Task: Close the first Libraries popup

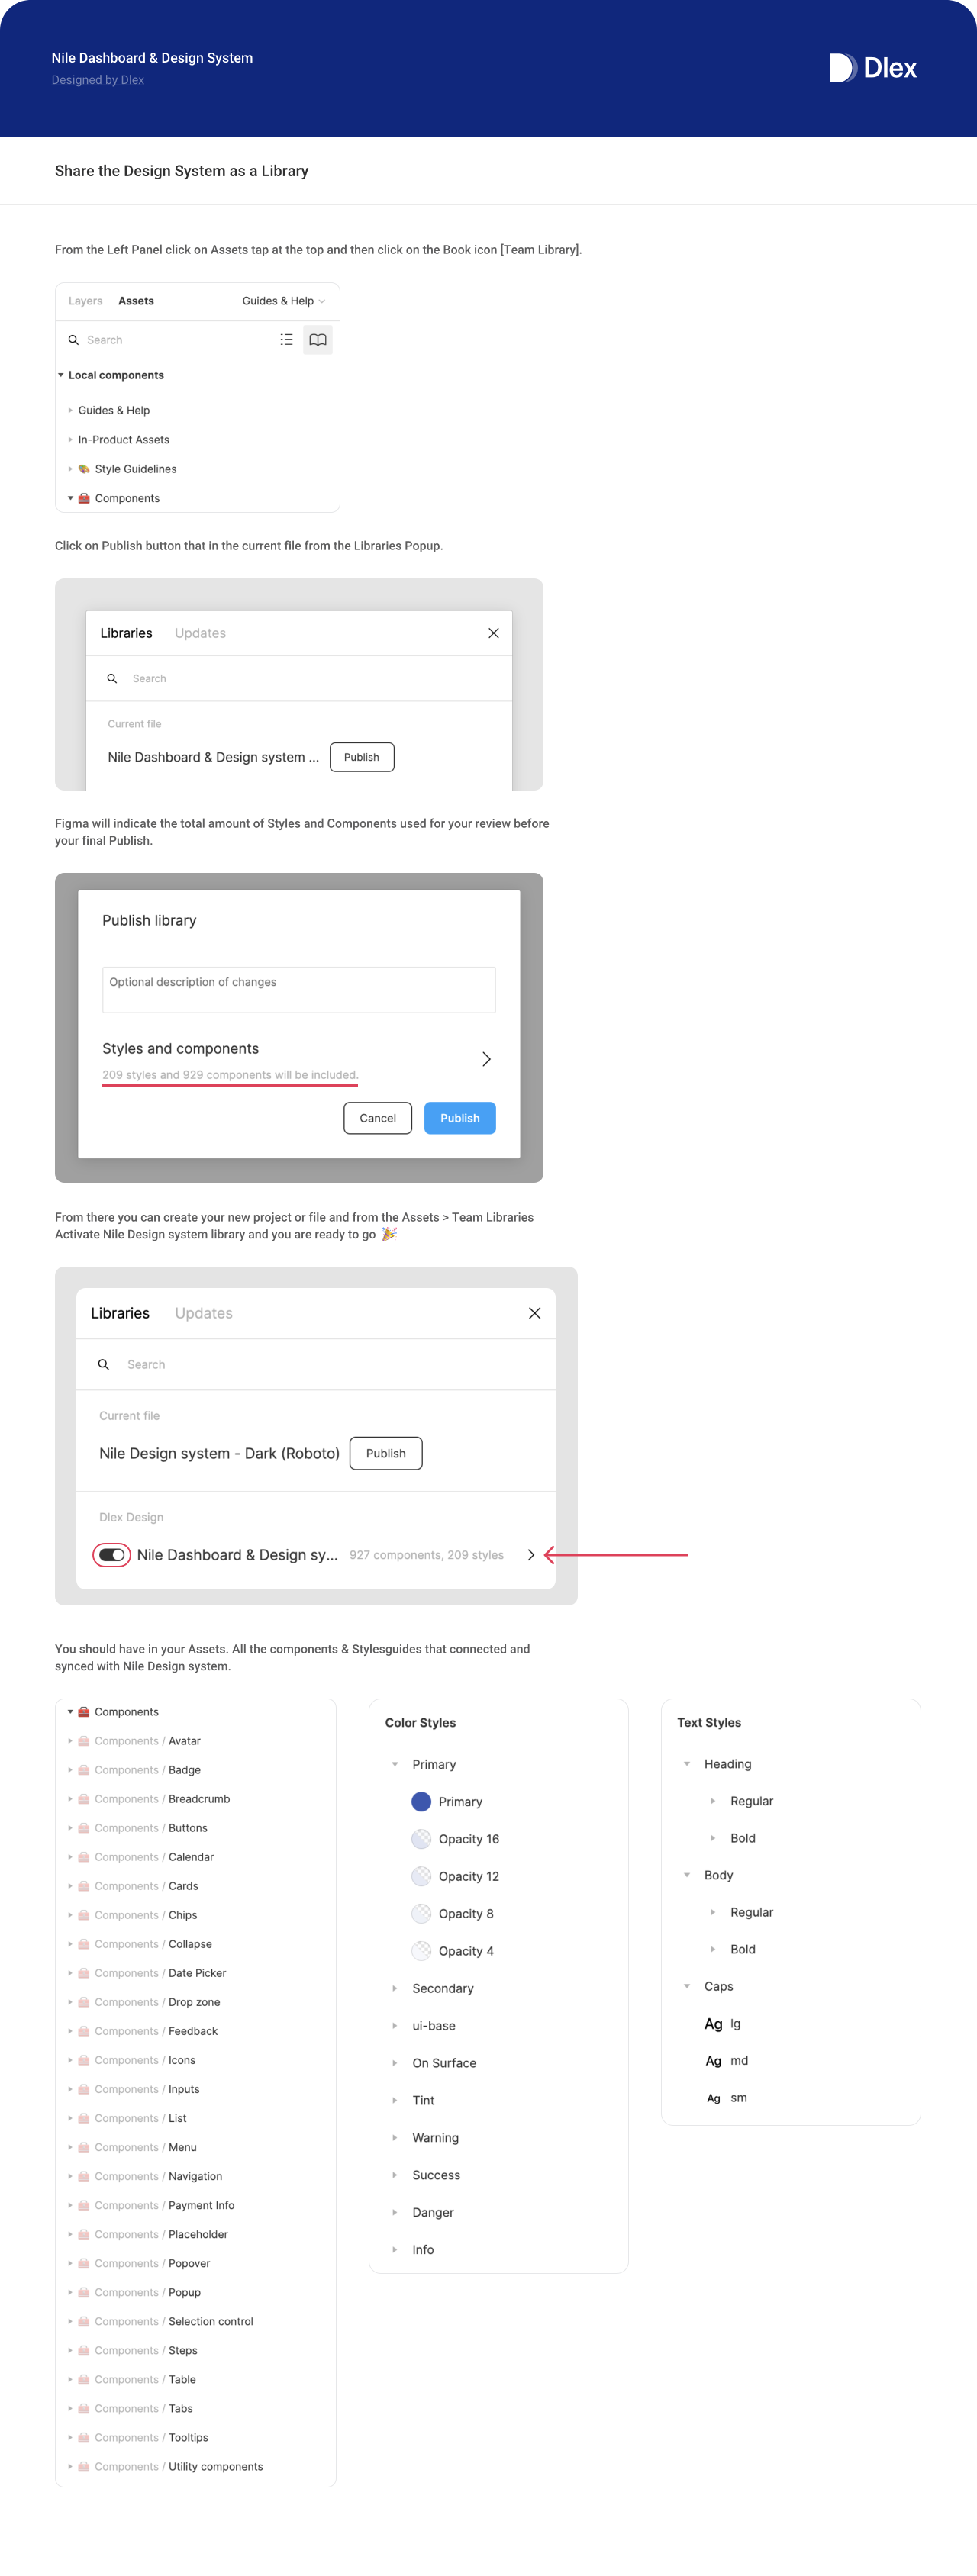Action: click(x=493, y=633)
